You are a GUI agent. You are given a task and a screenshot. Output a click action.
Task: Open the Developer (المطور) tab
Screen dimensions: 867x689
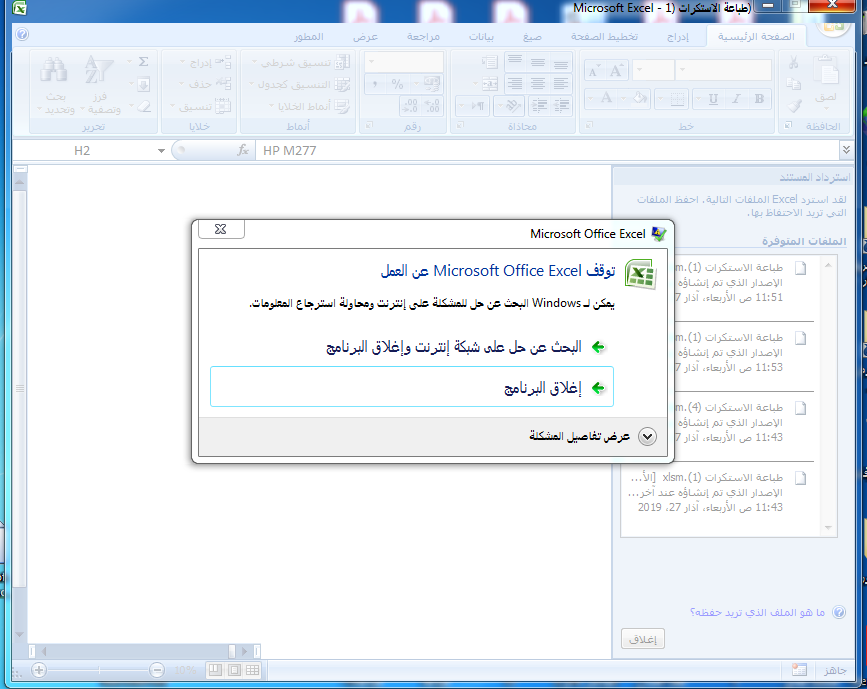tap(309, 36)
